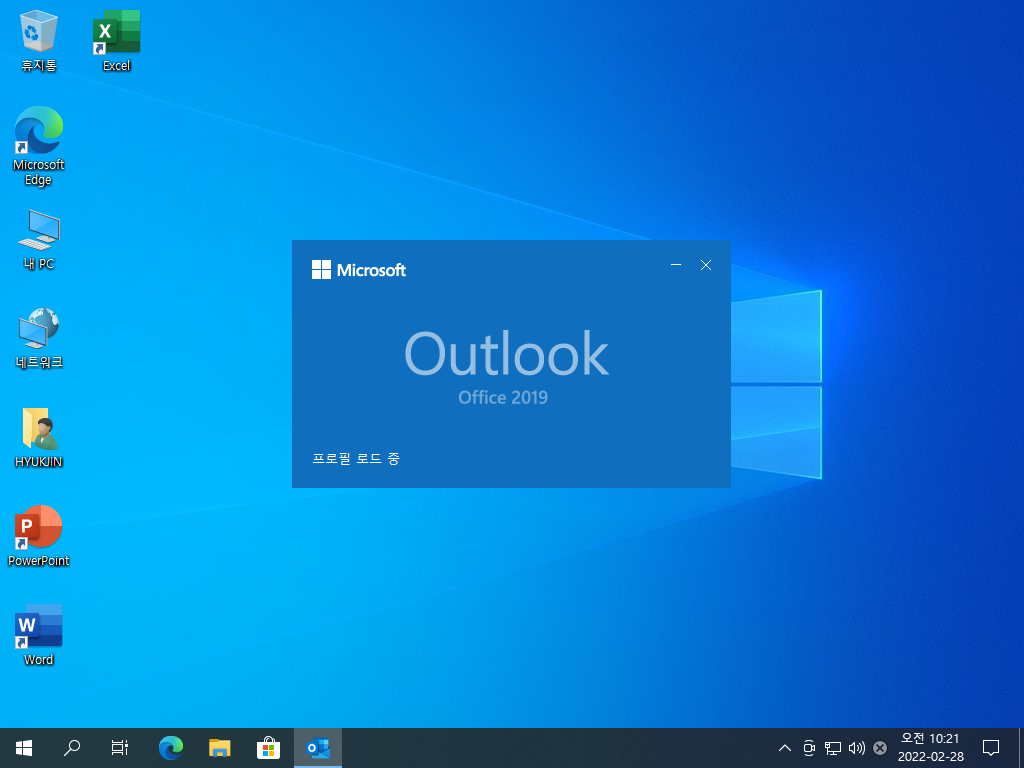
Task: Select the Microsoft Edge desktop shortcut
Action: click(x=39, y=146)
